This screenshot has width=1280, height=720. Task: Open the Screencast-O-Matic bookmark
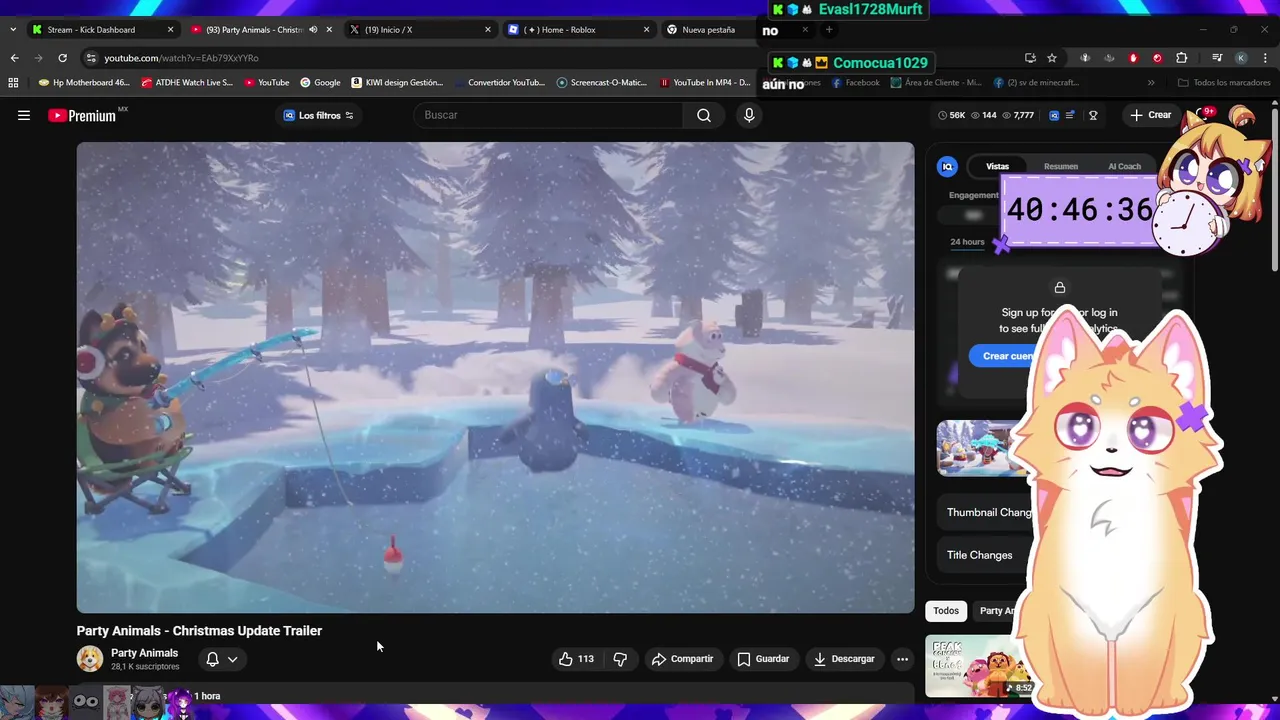(x=602, y=83)
